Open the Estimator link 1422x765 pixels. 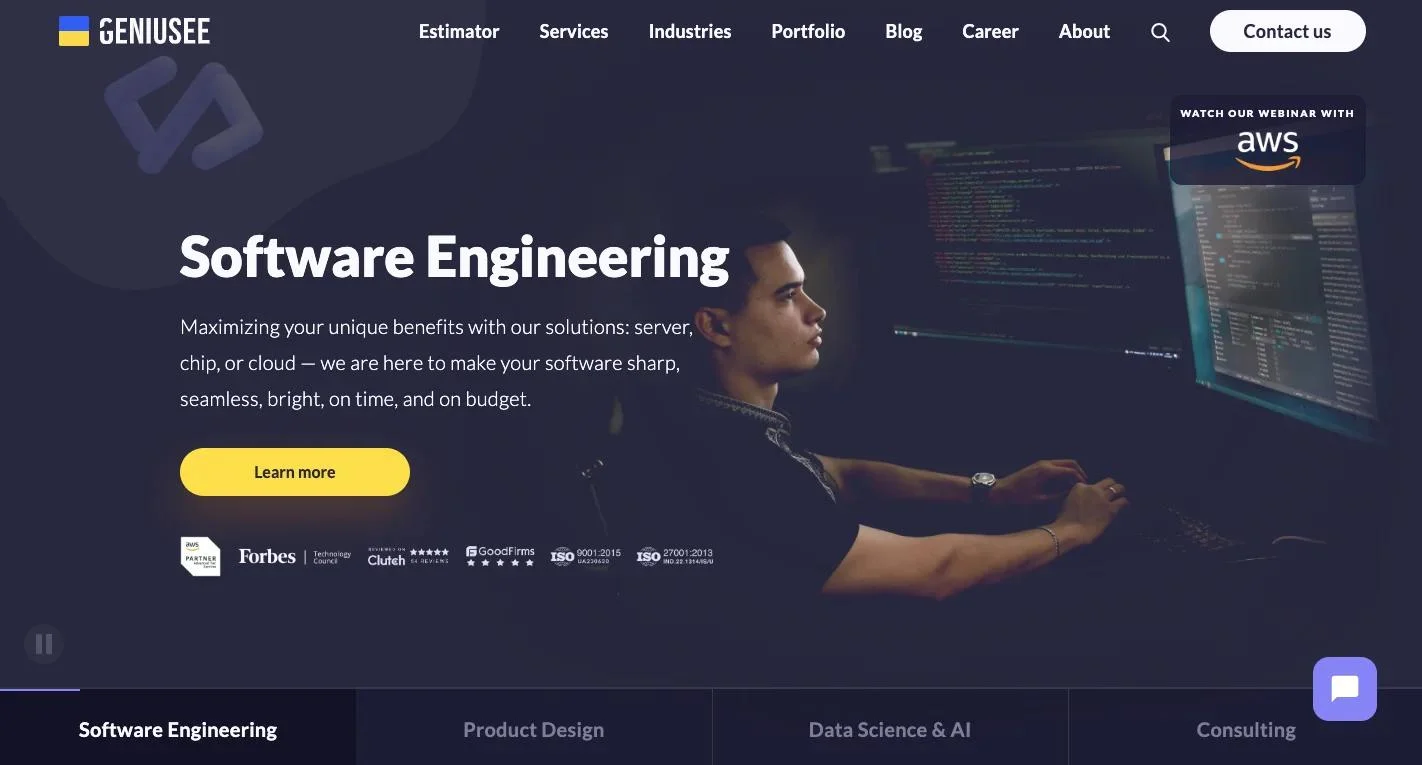click(x=459, y=32)
